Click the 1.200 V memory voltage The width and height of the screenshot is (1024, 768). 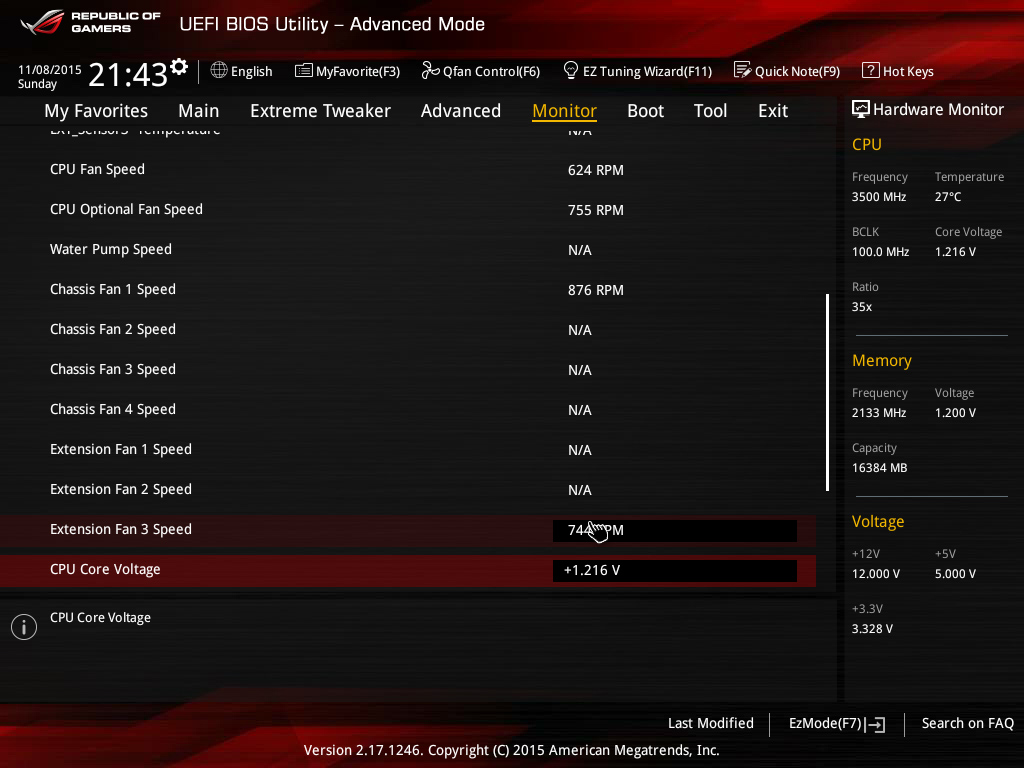coord(955,413)
